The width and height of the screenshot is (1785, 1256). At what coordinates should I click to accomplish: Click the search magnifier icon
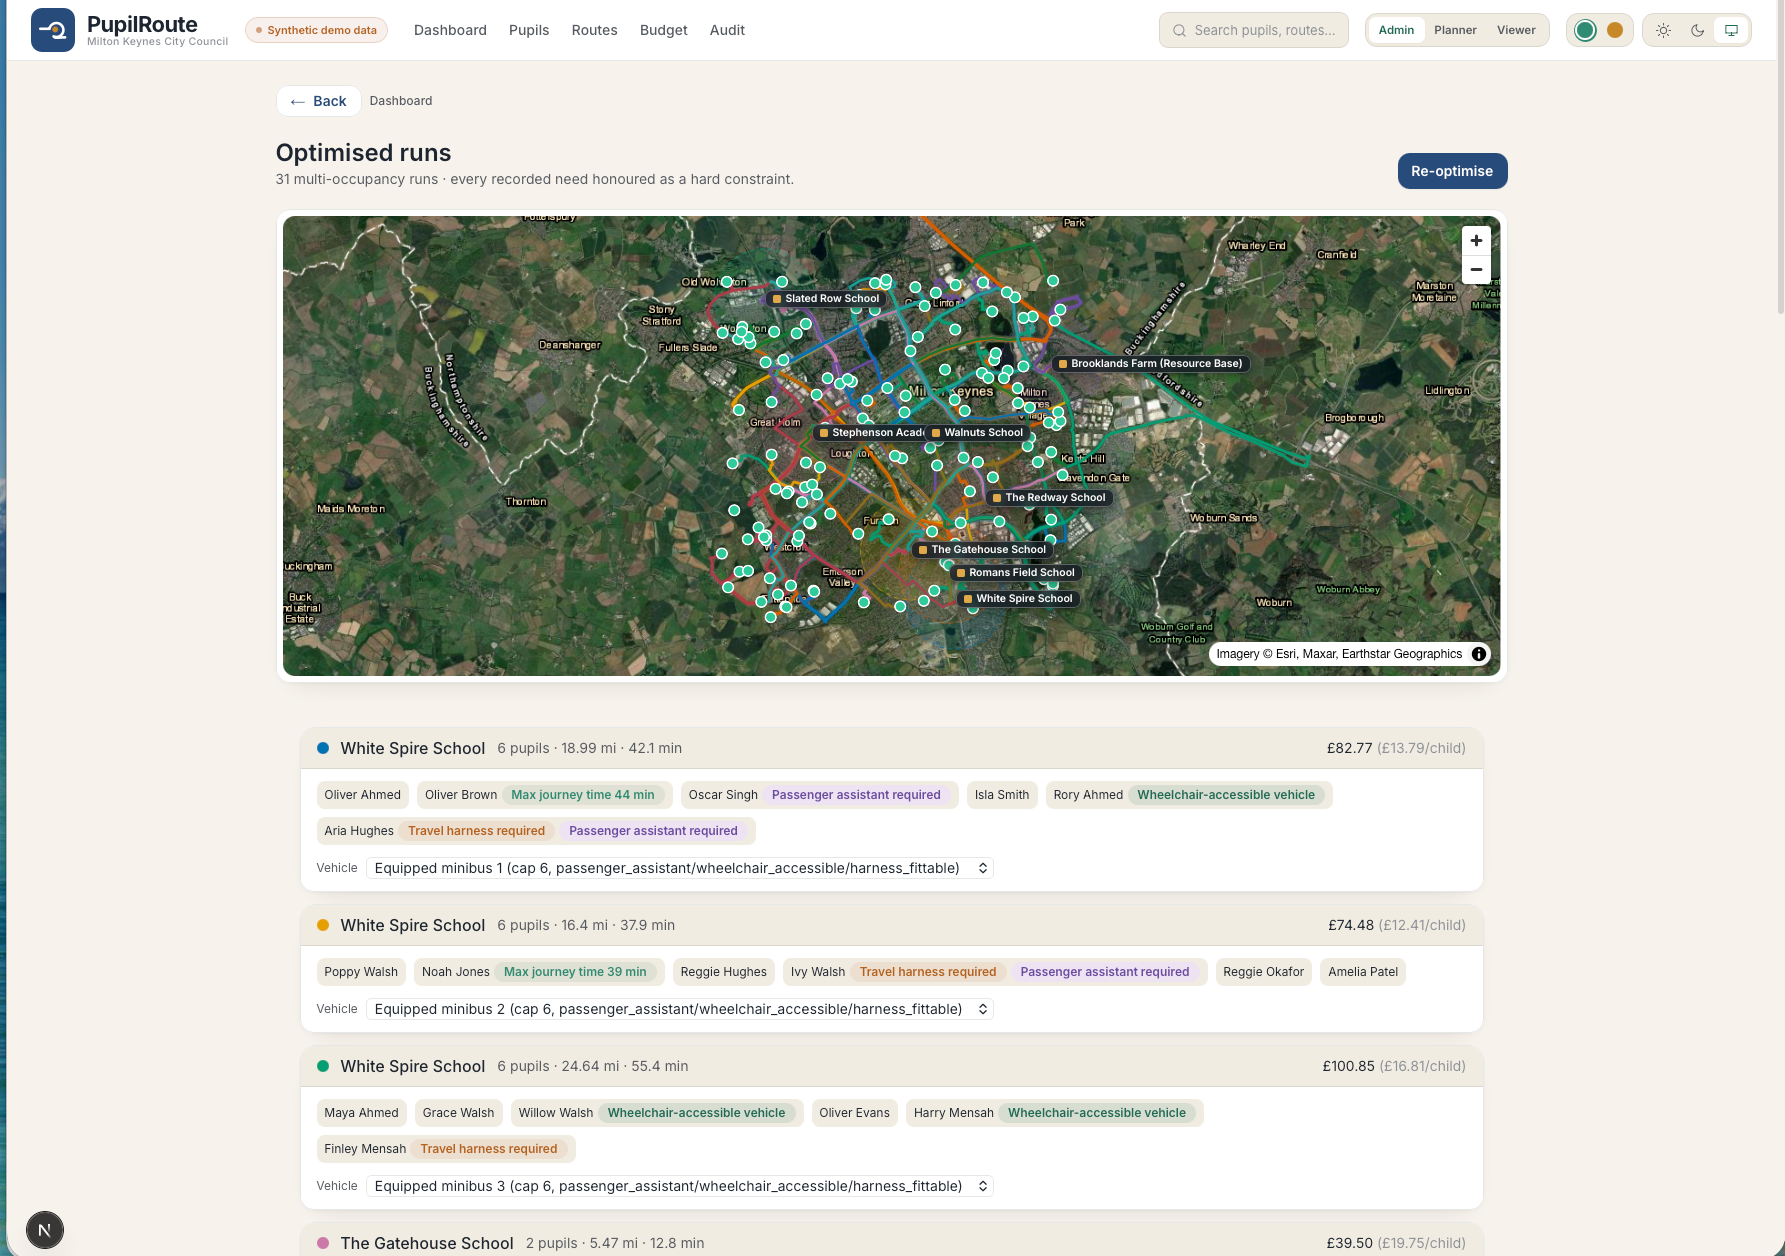tap(1180, 30)
